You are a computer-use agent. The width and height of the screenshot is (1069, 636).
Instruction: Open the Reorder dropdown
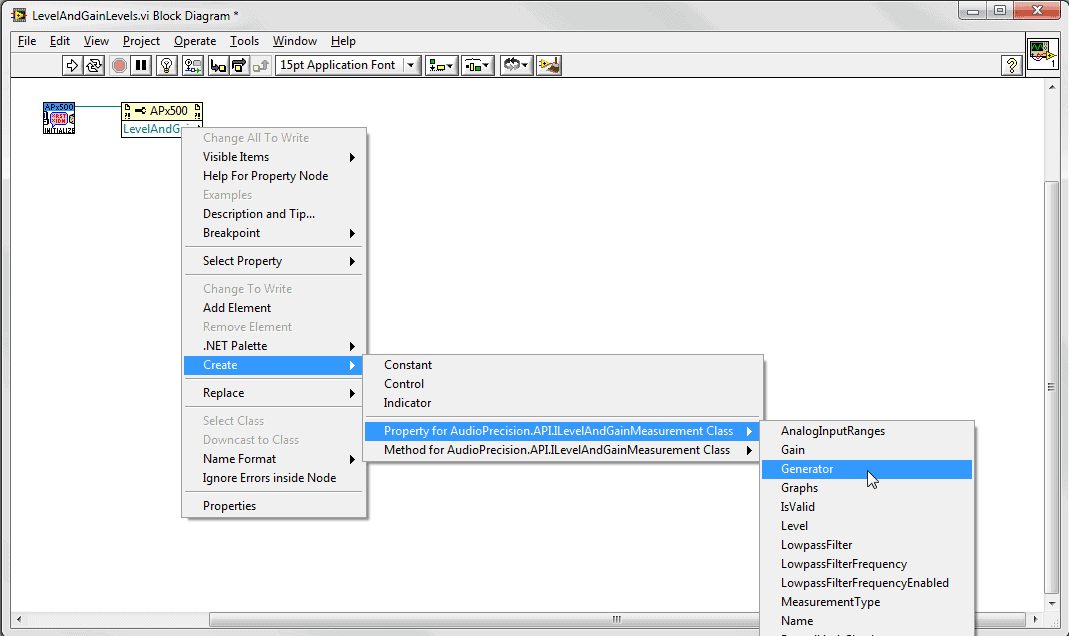516,65
